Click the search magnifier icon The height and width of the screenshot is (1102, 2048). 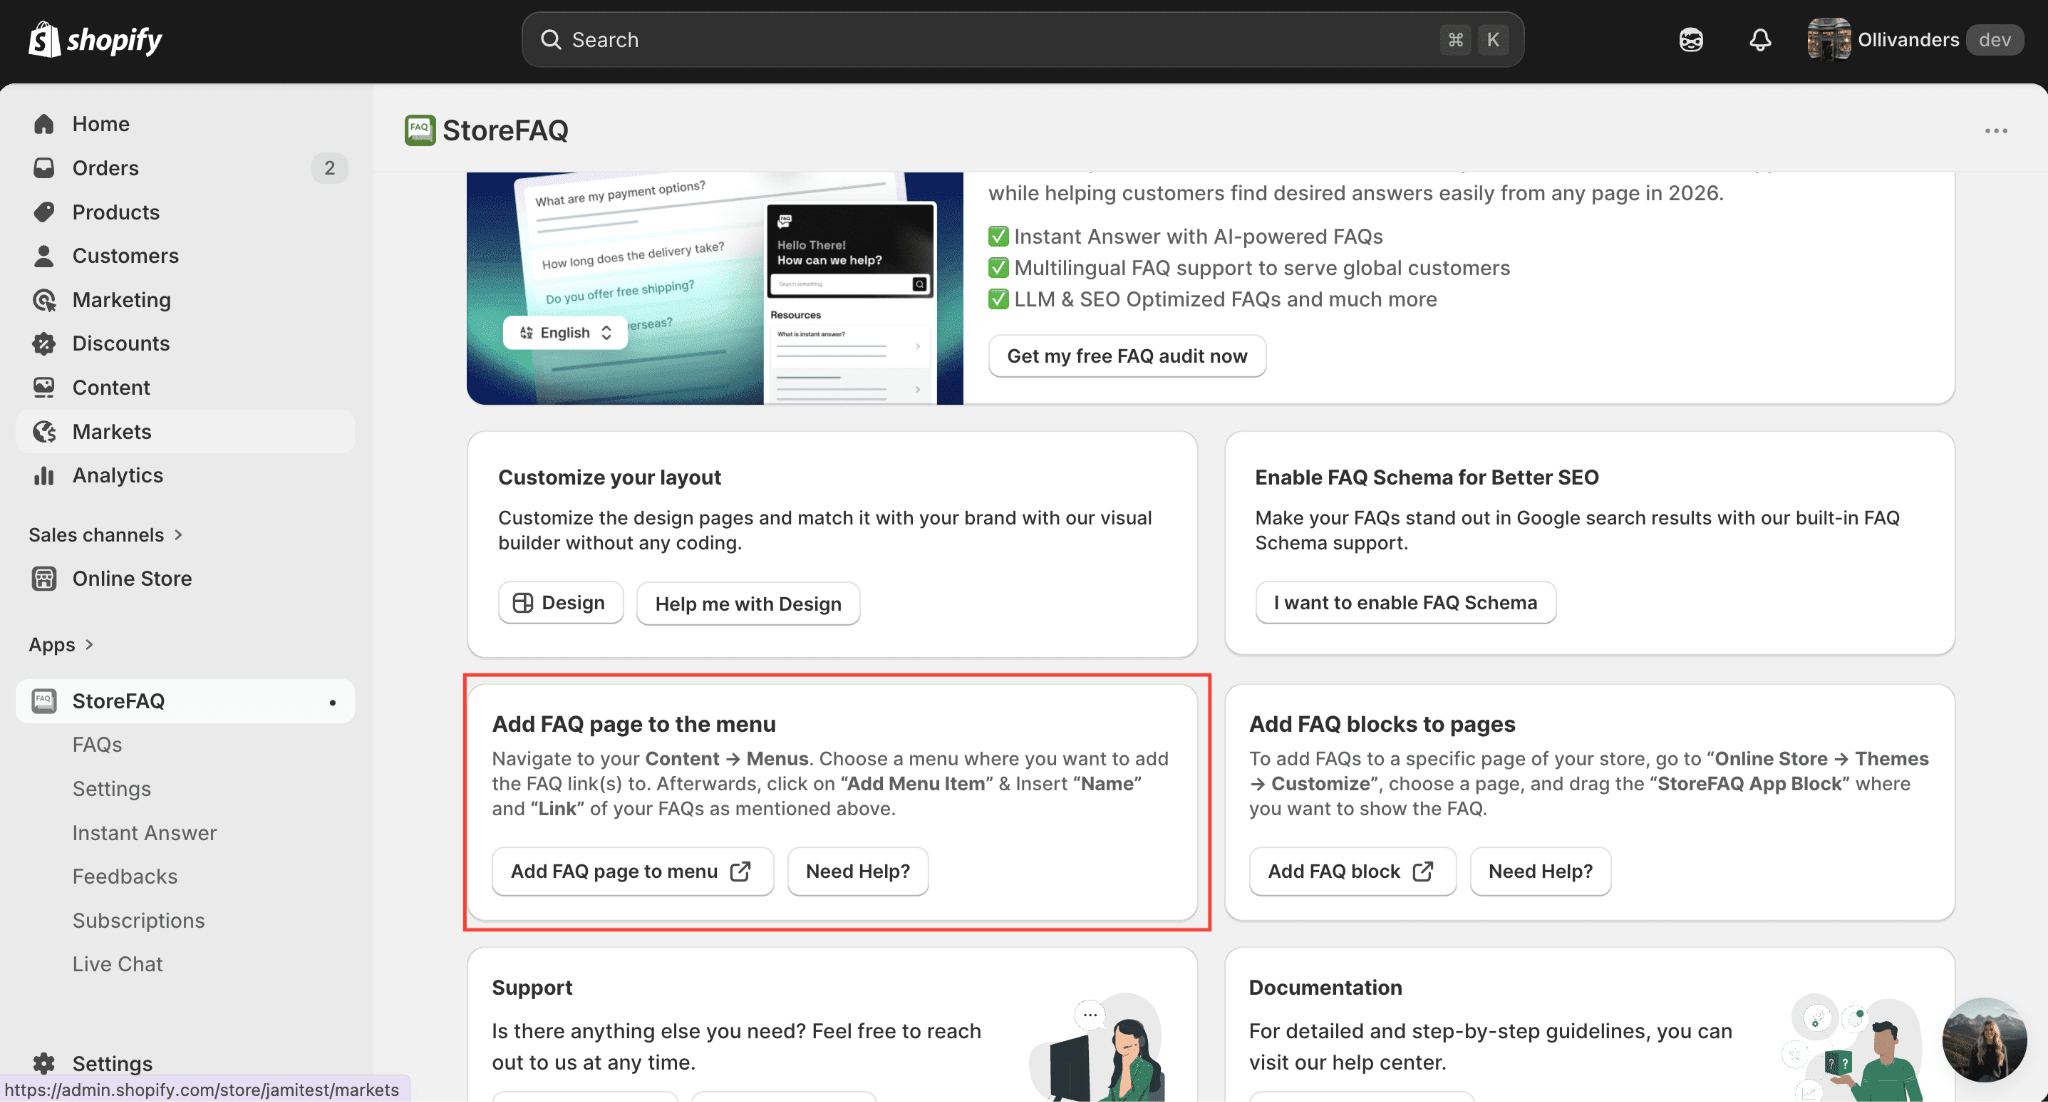551,40
